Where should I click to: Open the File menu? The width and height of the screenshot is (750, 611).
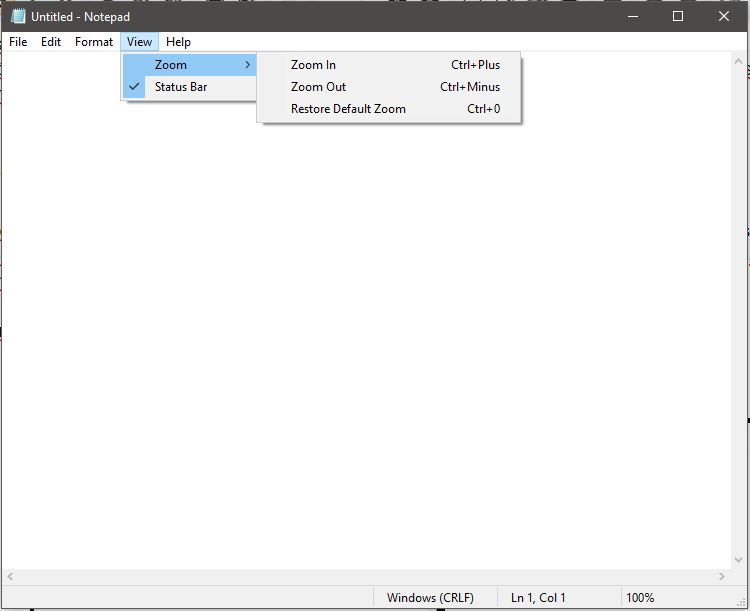click(18, 42)
